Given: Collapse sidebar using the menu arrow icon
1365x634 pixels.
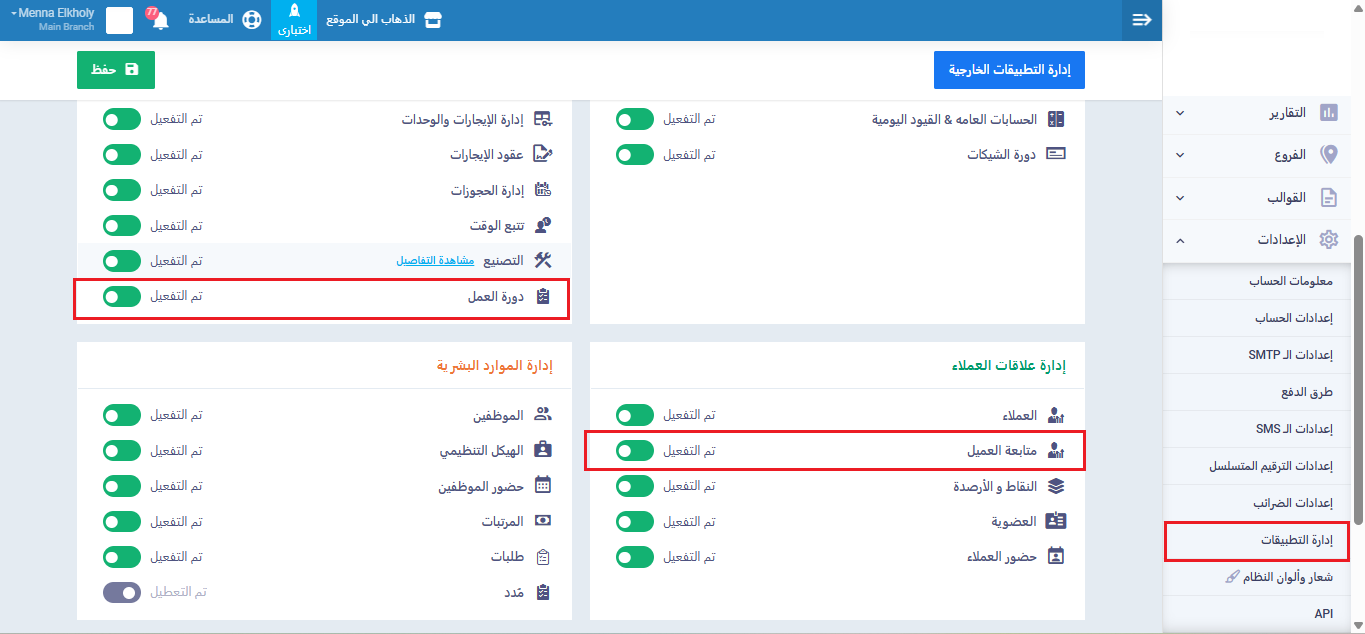Looking at the screenshot, I should [1141, 20].
